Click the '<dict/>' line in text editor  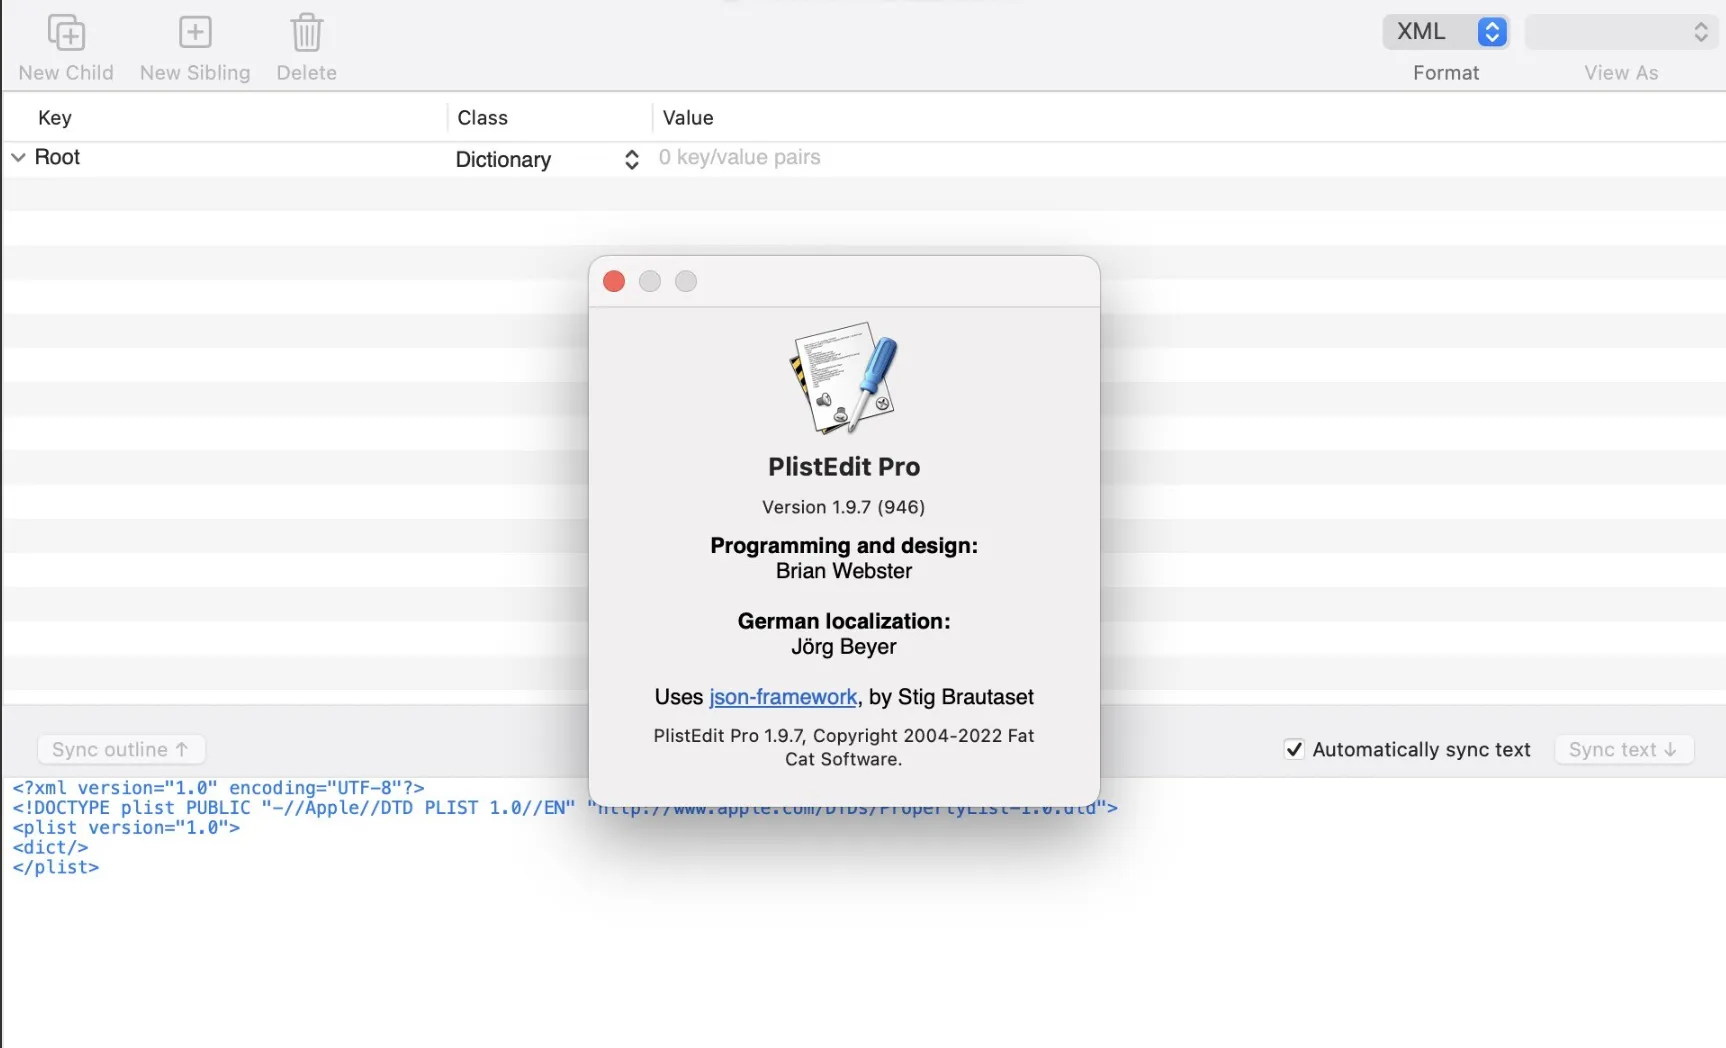click(50, 848)
